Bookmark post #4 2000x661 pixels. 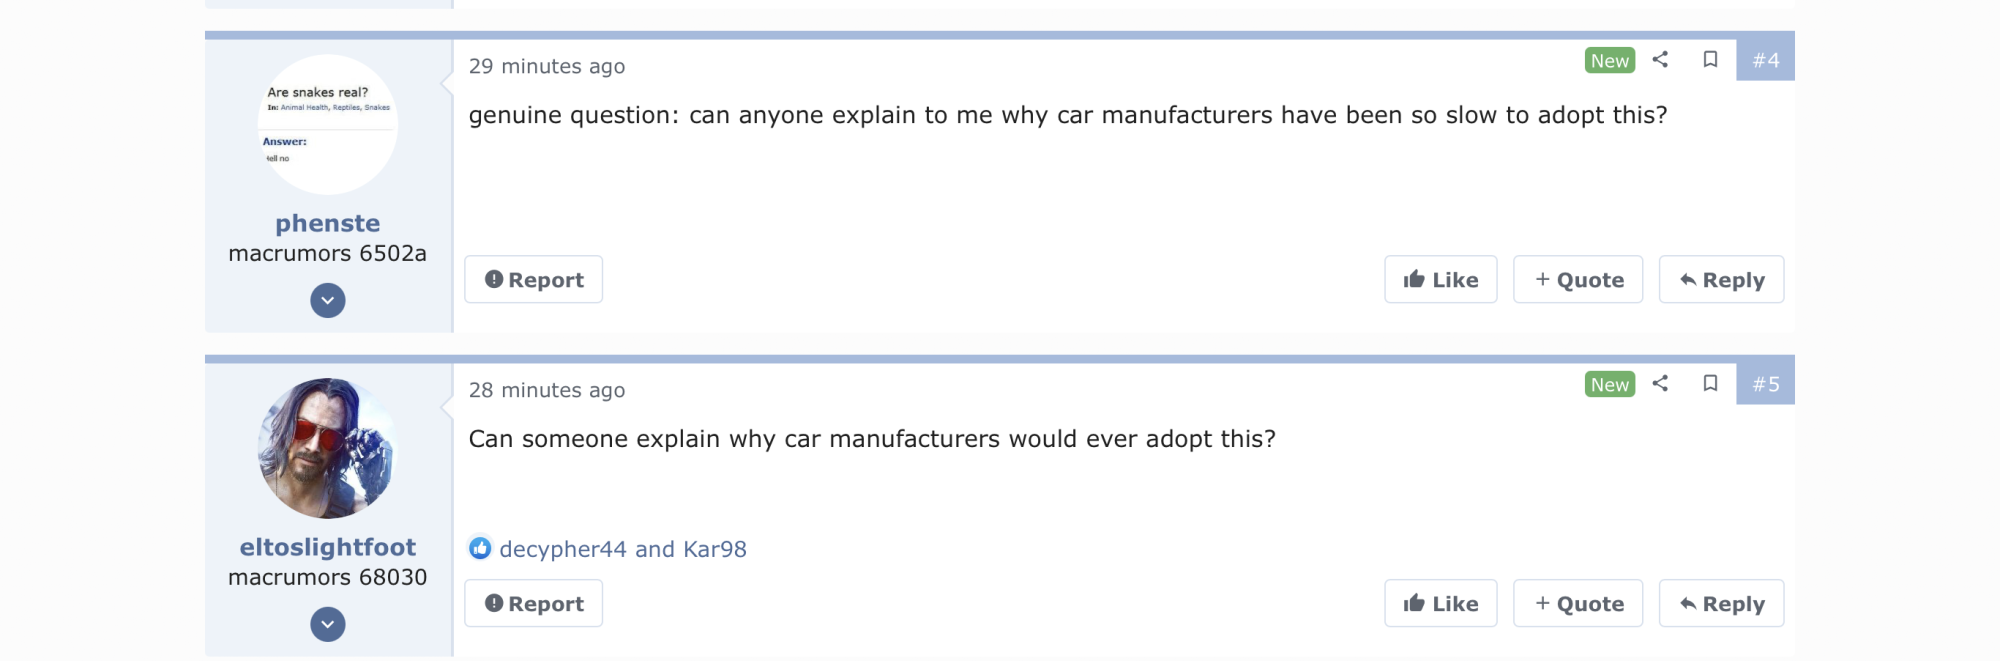tap(1710, 60)
